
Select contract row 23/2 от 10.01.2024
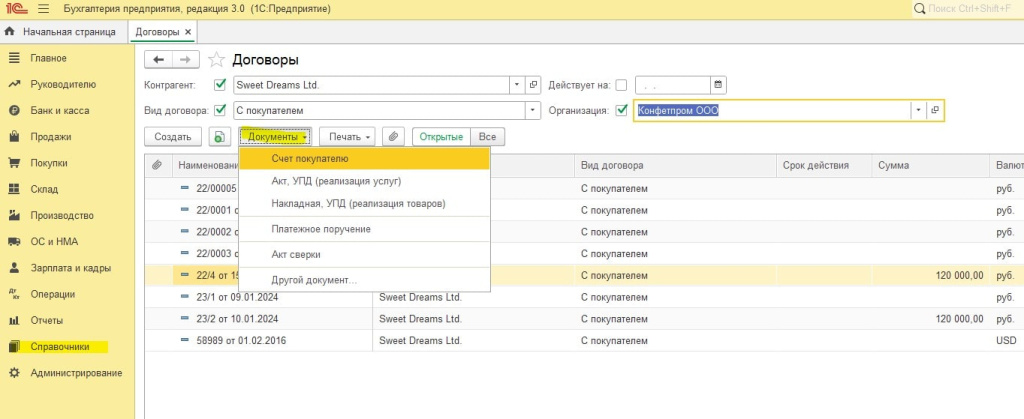[584, 318]
